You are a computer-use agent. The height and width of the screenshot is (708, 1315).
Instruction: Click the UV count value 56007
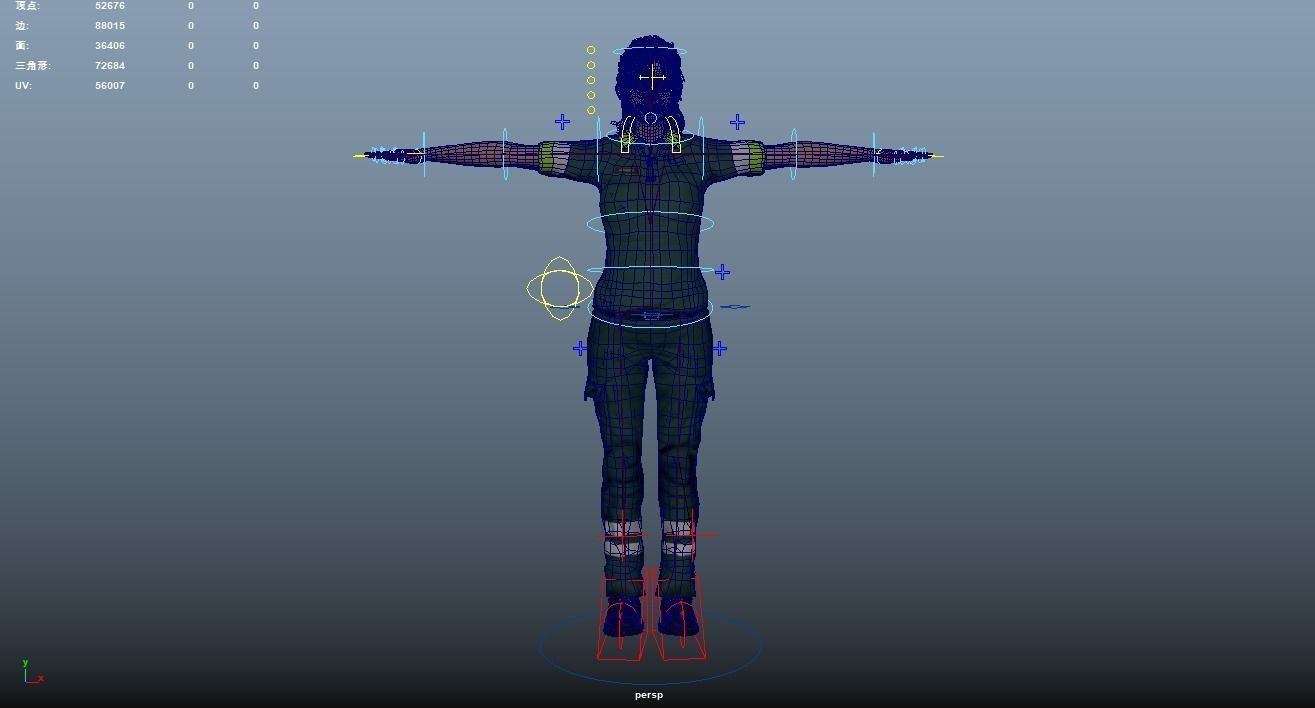coord(110,86)
